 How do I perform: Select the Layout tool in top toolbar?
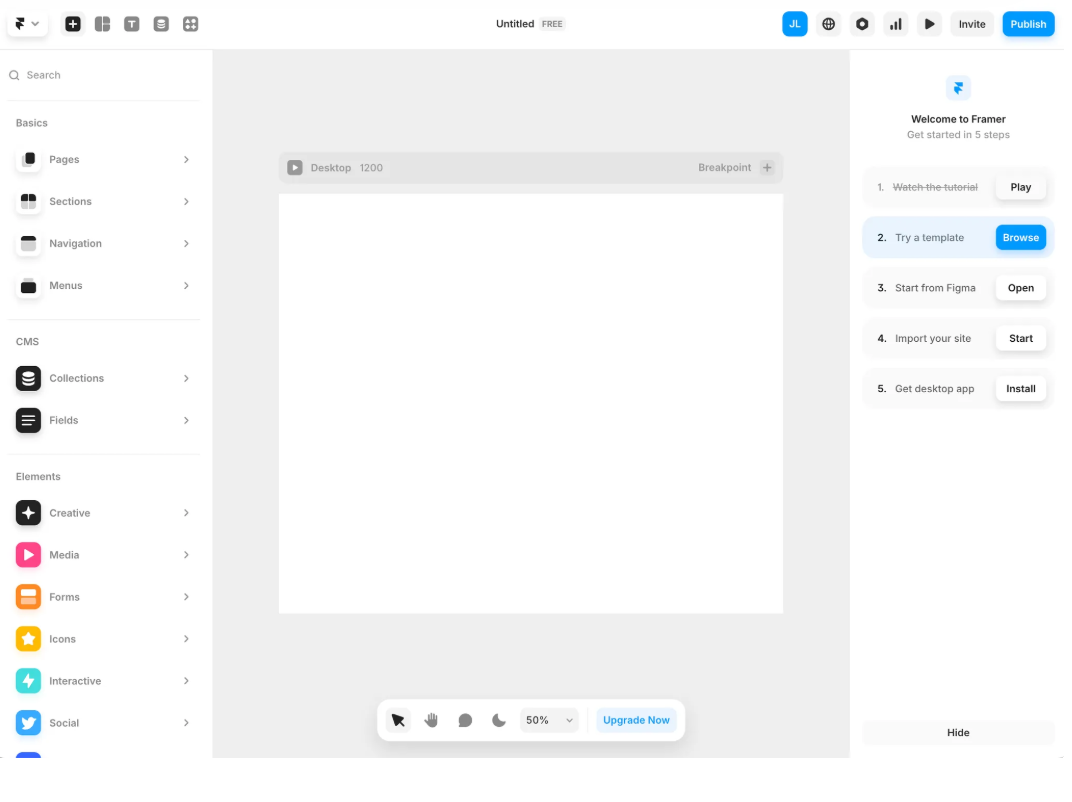[103, 24]
